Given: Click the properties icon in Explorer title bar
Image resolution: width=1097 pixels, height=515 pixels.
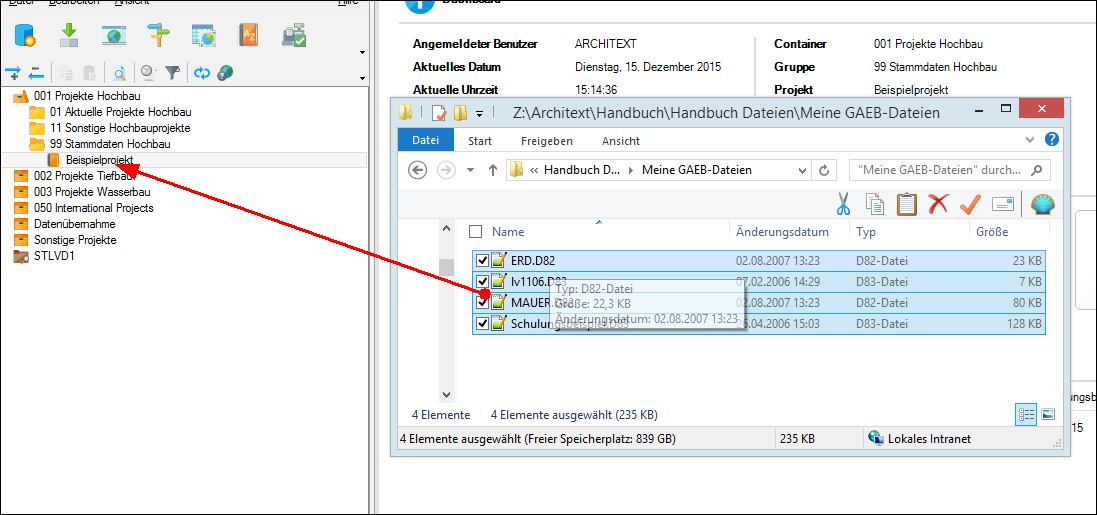Looking at the screenshot, I should pyautogui.click(x=439, y=112).
